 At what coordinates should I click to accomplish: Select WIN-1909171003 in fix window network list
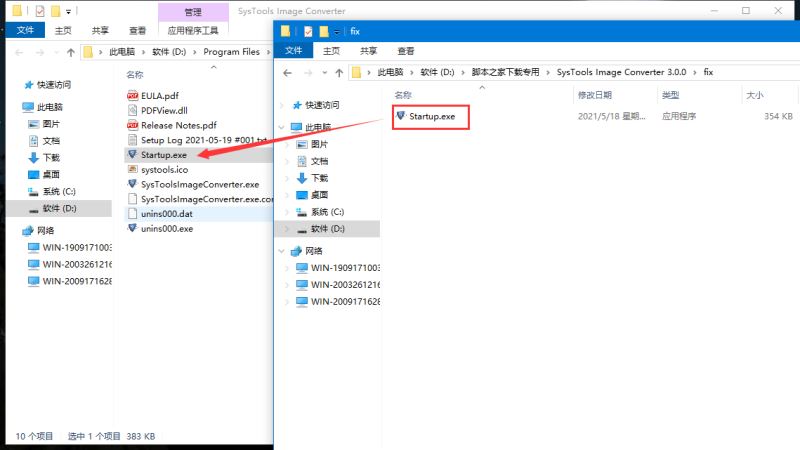point(345,267)
